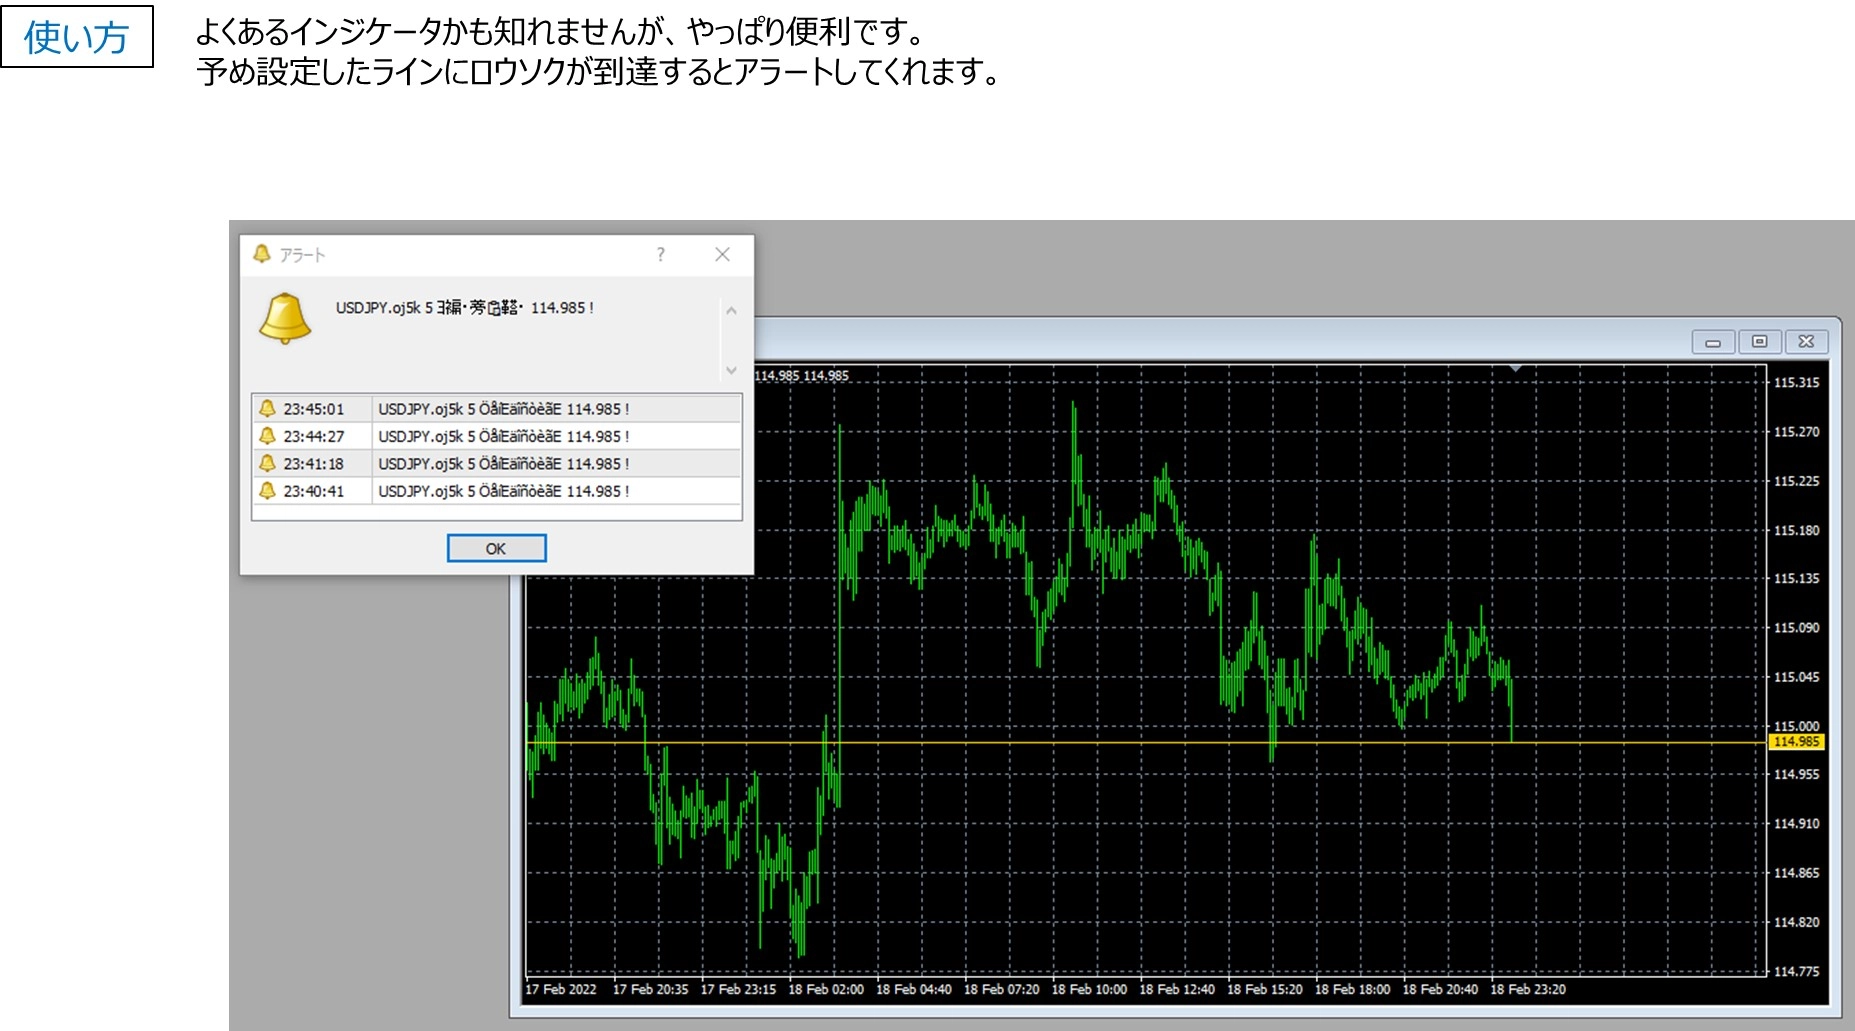Close the USDJPY chart window
Viewport: 1855px width, 1031px height.
[x=1806, y=342]
